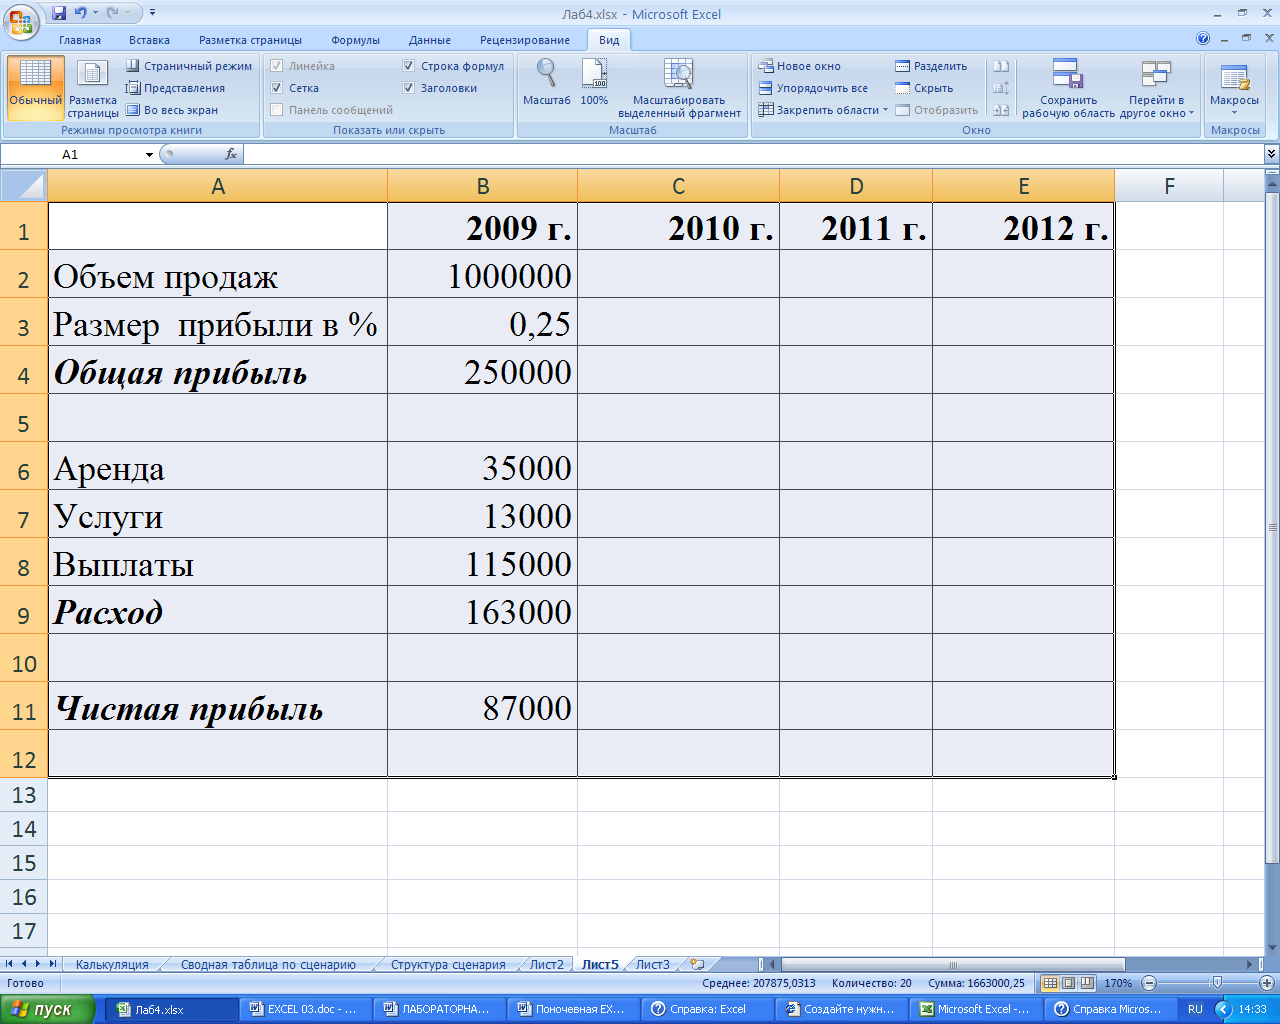The height and width of the screenshot is (1024, 1280).
Task: Open the Undo history dropdown arrow
Action: click(x=95, y=14)
